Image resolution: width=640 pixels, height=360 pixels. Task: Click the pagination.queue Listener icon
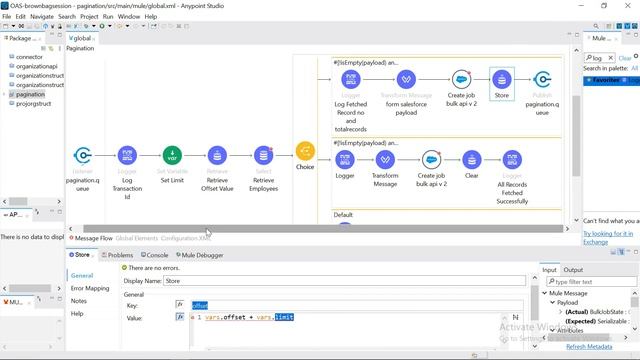pyautogui.click(x=82, y=155)
